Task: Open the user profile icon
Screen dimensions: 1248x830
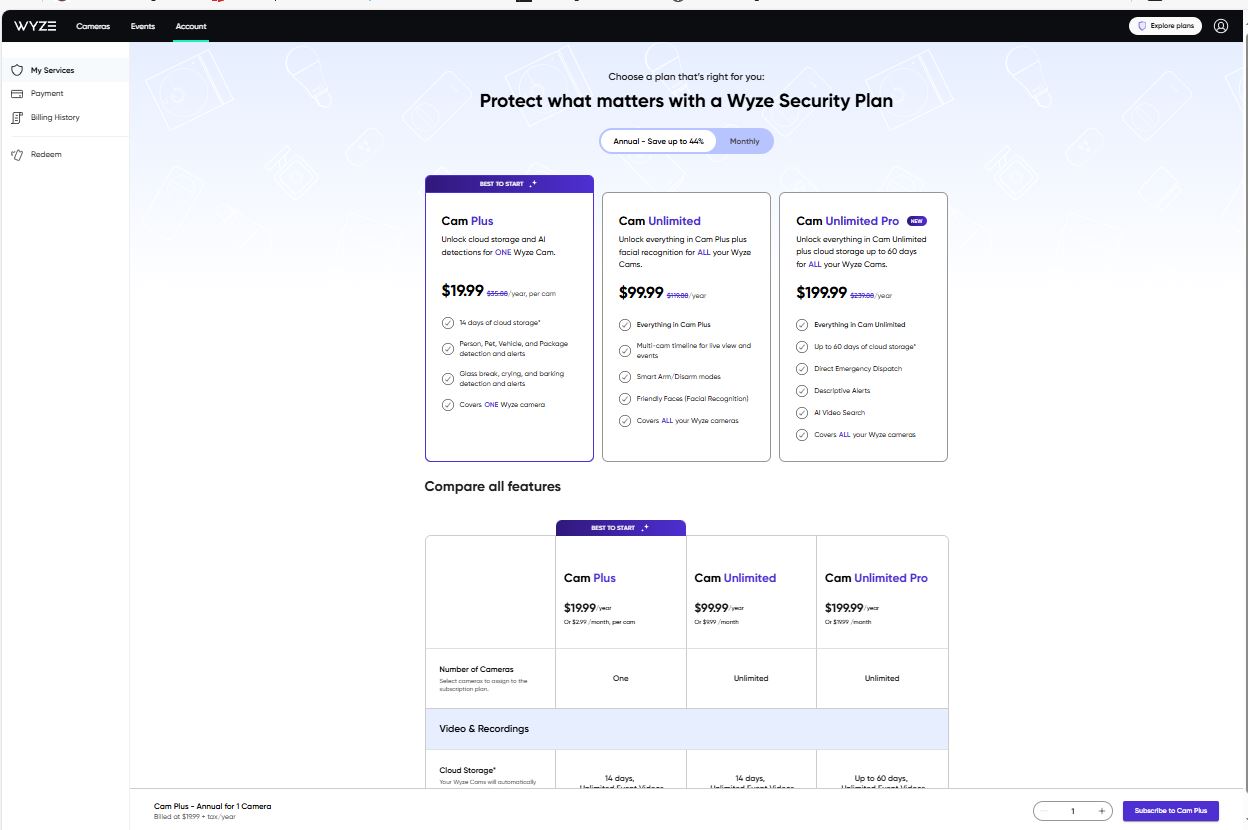Action: [x=1220, y=26]
